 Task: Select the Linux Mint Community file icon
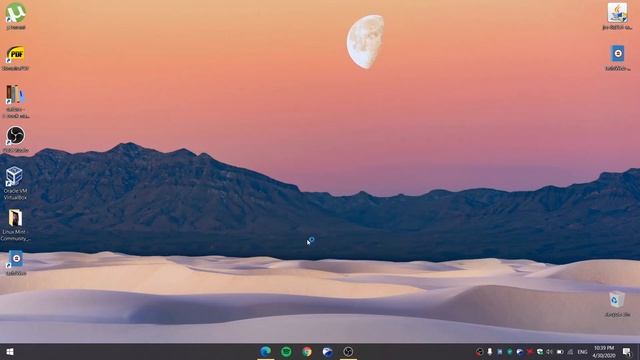[16, 224]
